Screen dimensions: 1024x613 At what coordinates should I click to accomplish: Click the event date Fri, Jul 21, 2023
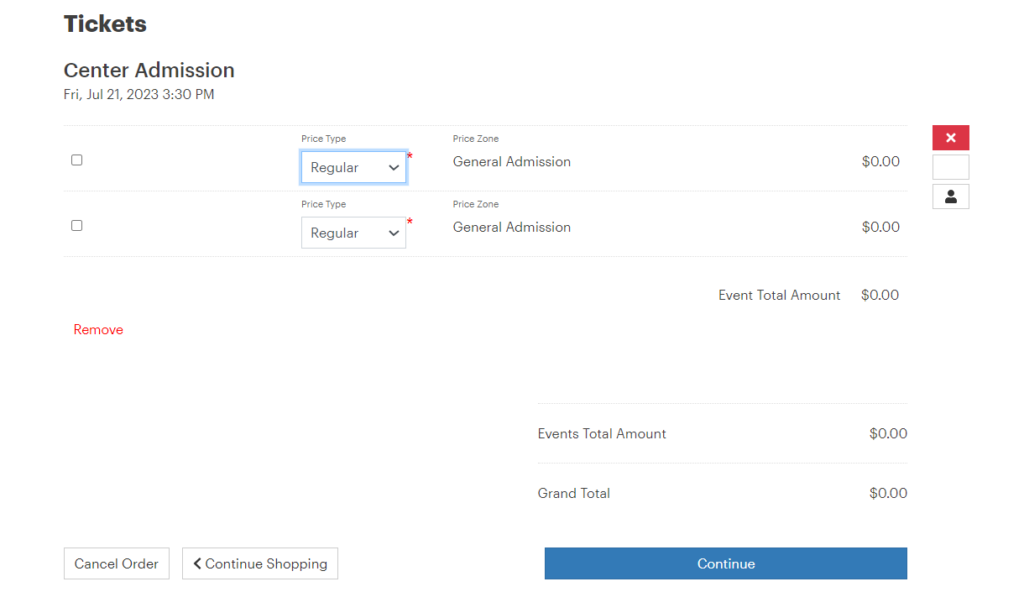[139, 95]
